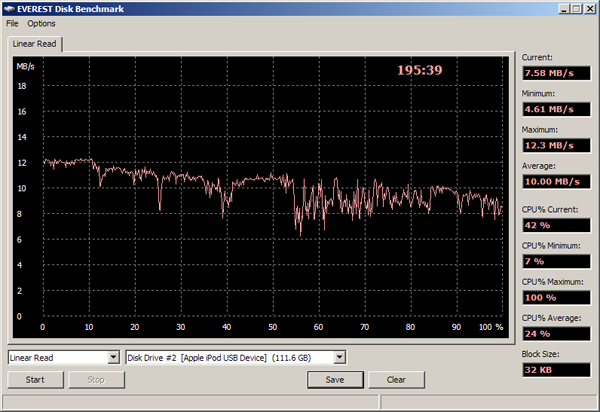This screenshot has height=412, width=600.
Task: Click the Block Size: label
Action: point(540,354)
